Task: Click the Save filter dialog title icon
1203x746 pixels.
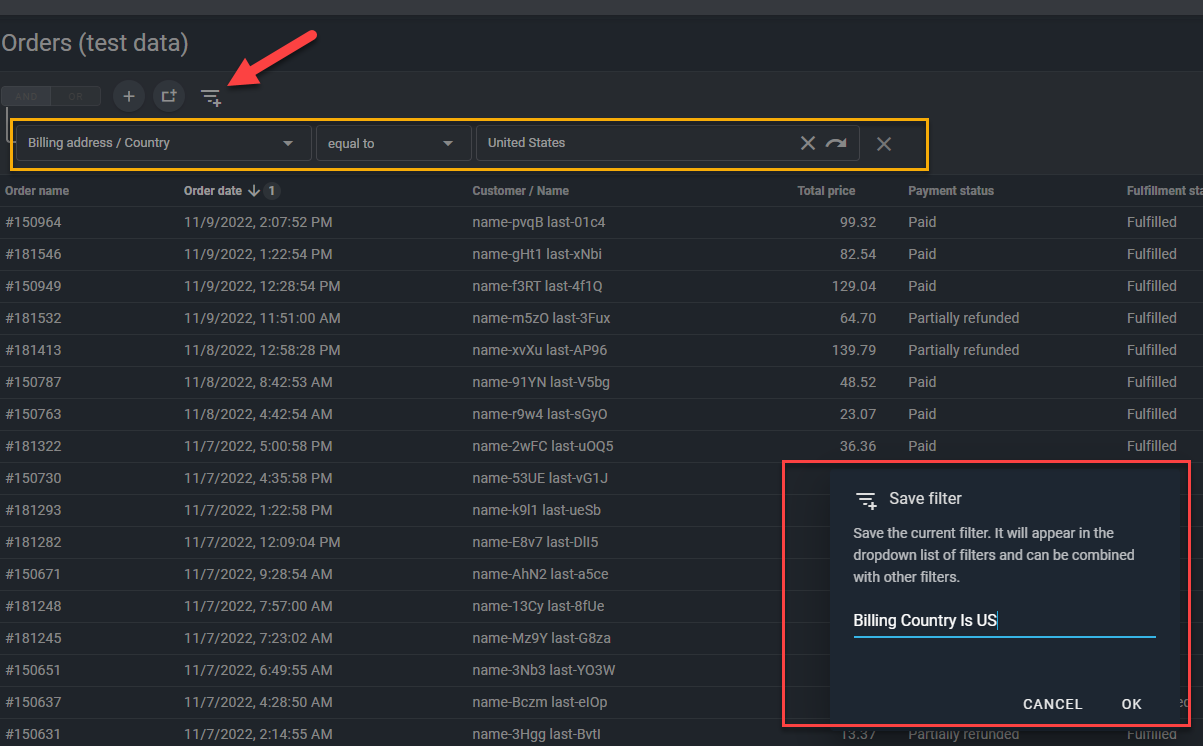Action: click(x=866, y=499)
